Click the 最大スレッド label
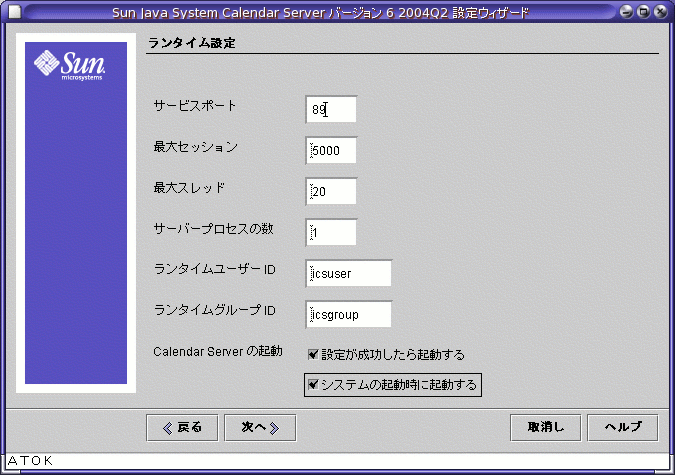675x475 pixels. 189,188
